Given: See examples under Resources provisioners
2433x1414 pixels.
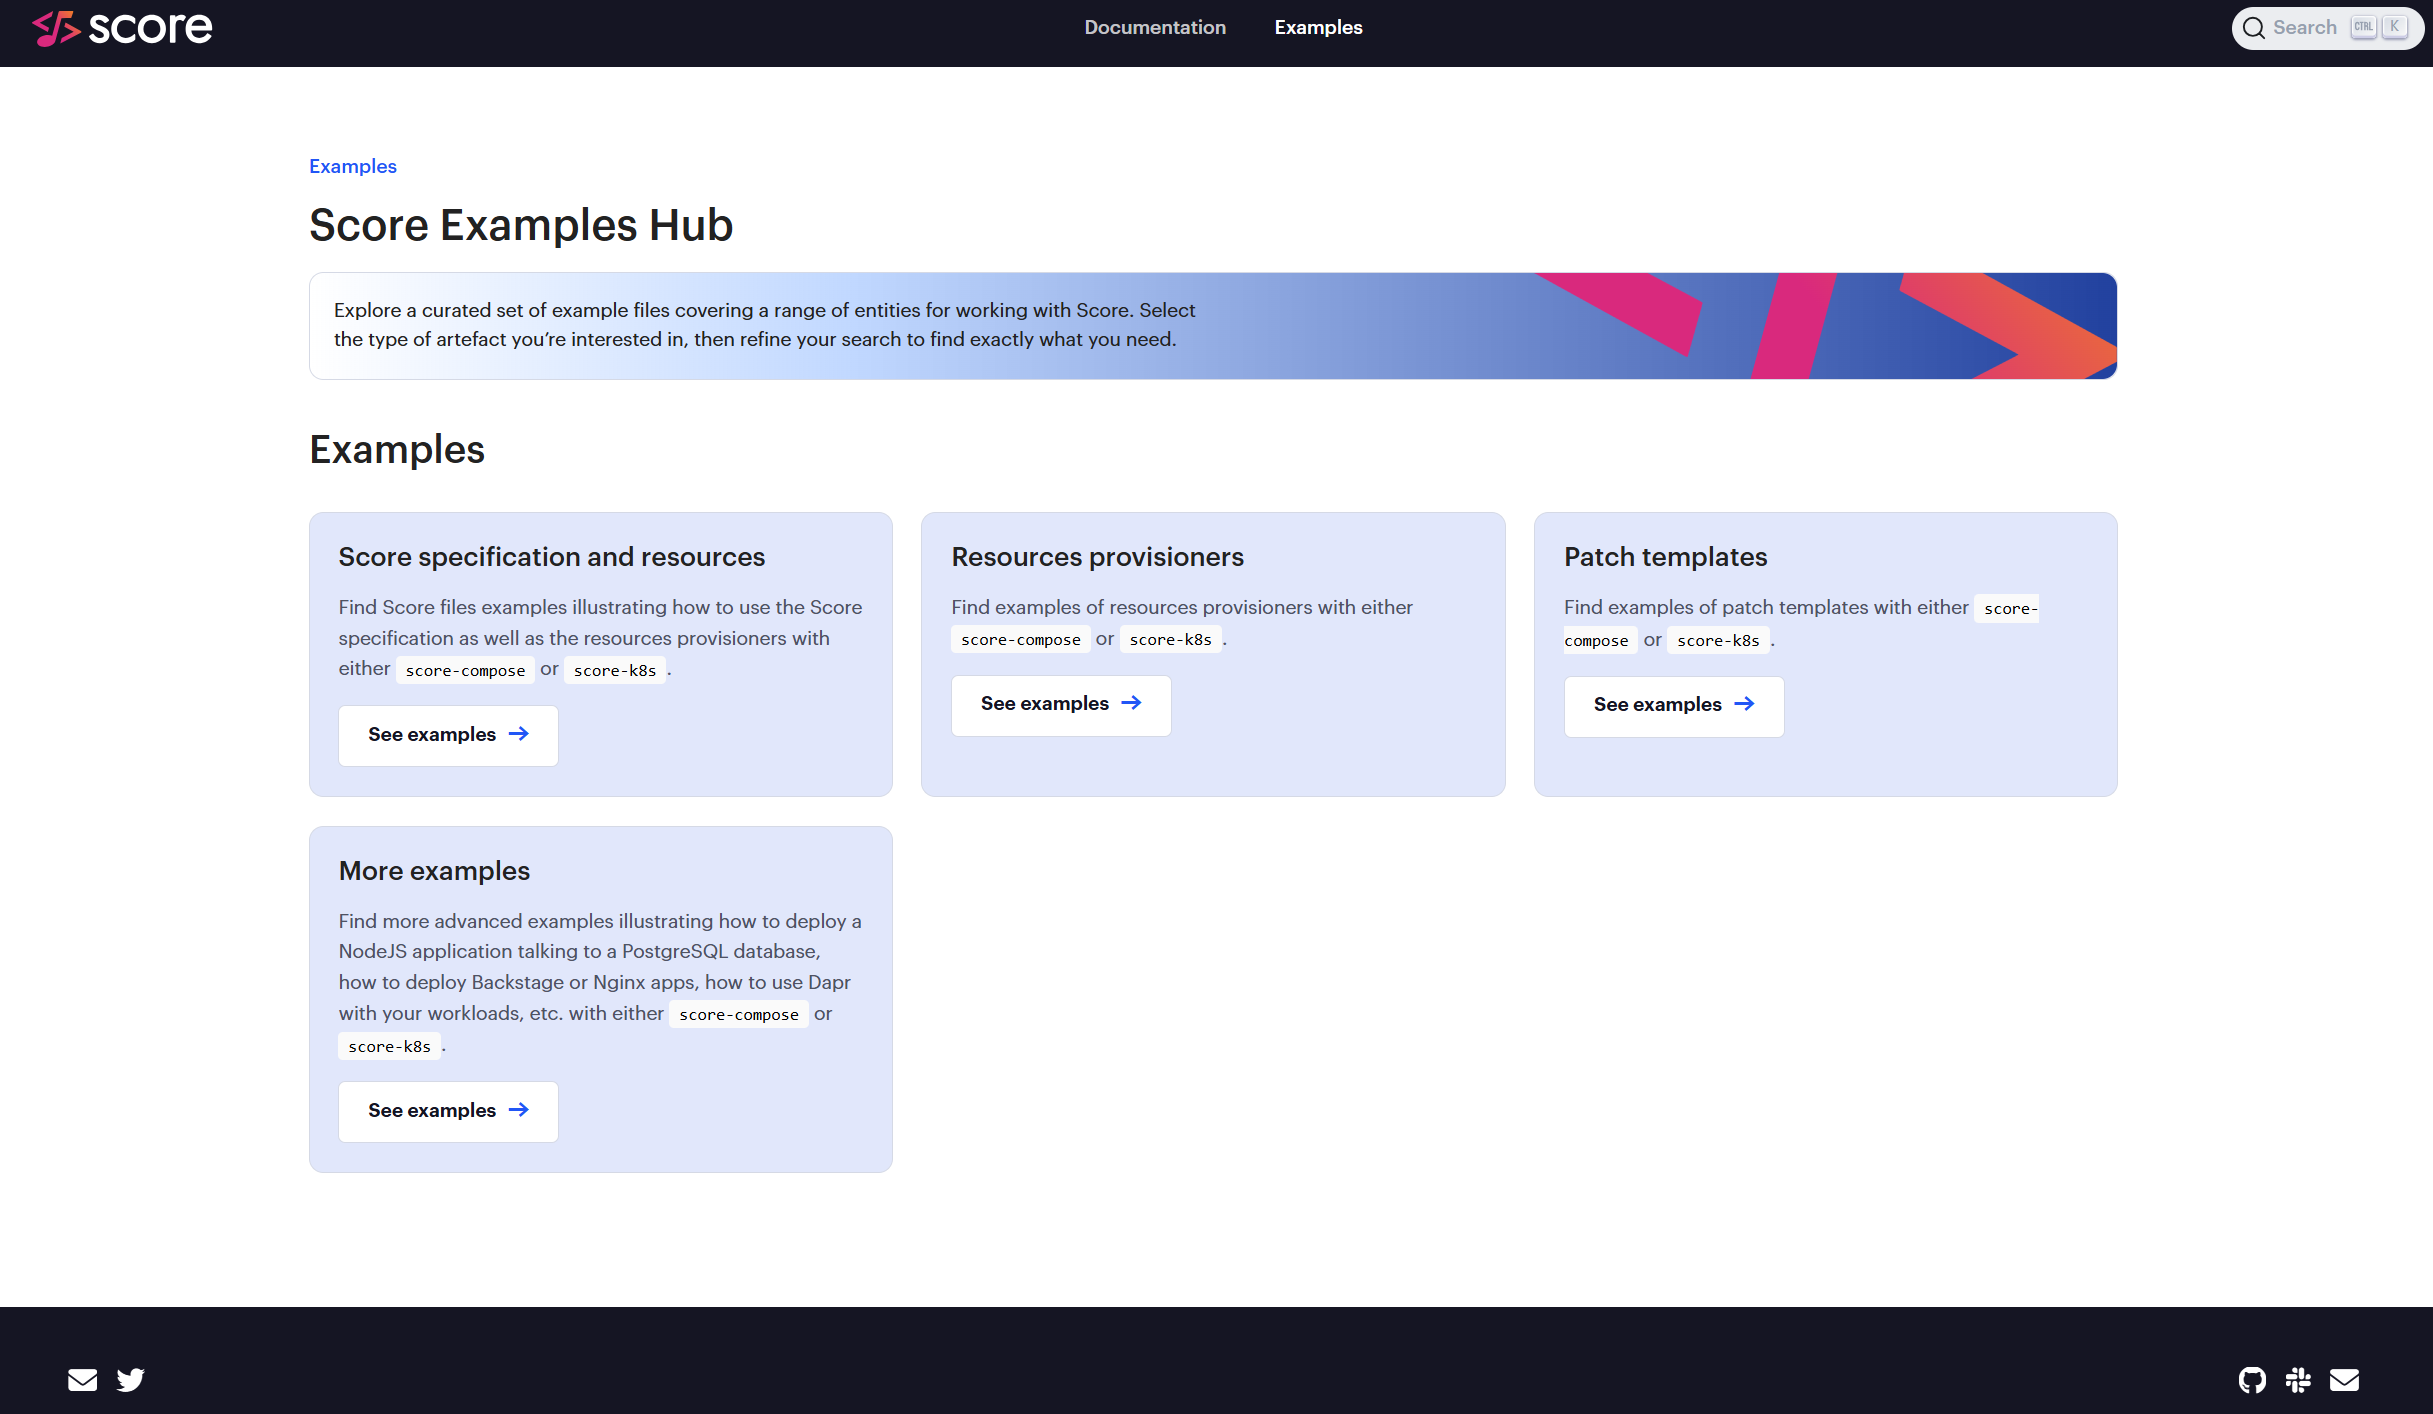Looking at the screenshot, I should click(1061, 704).
